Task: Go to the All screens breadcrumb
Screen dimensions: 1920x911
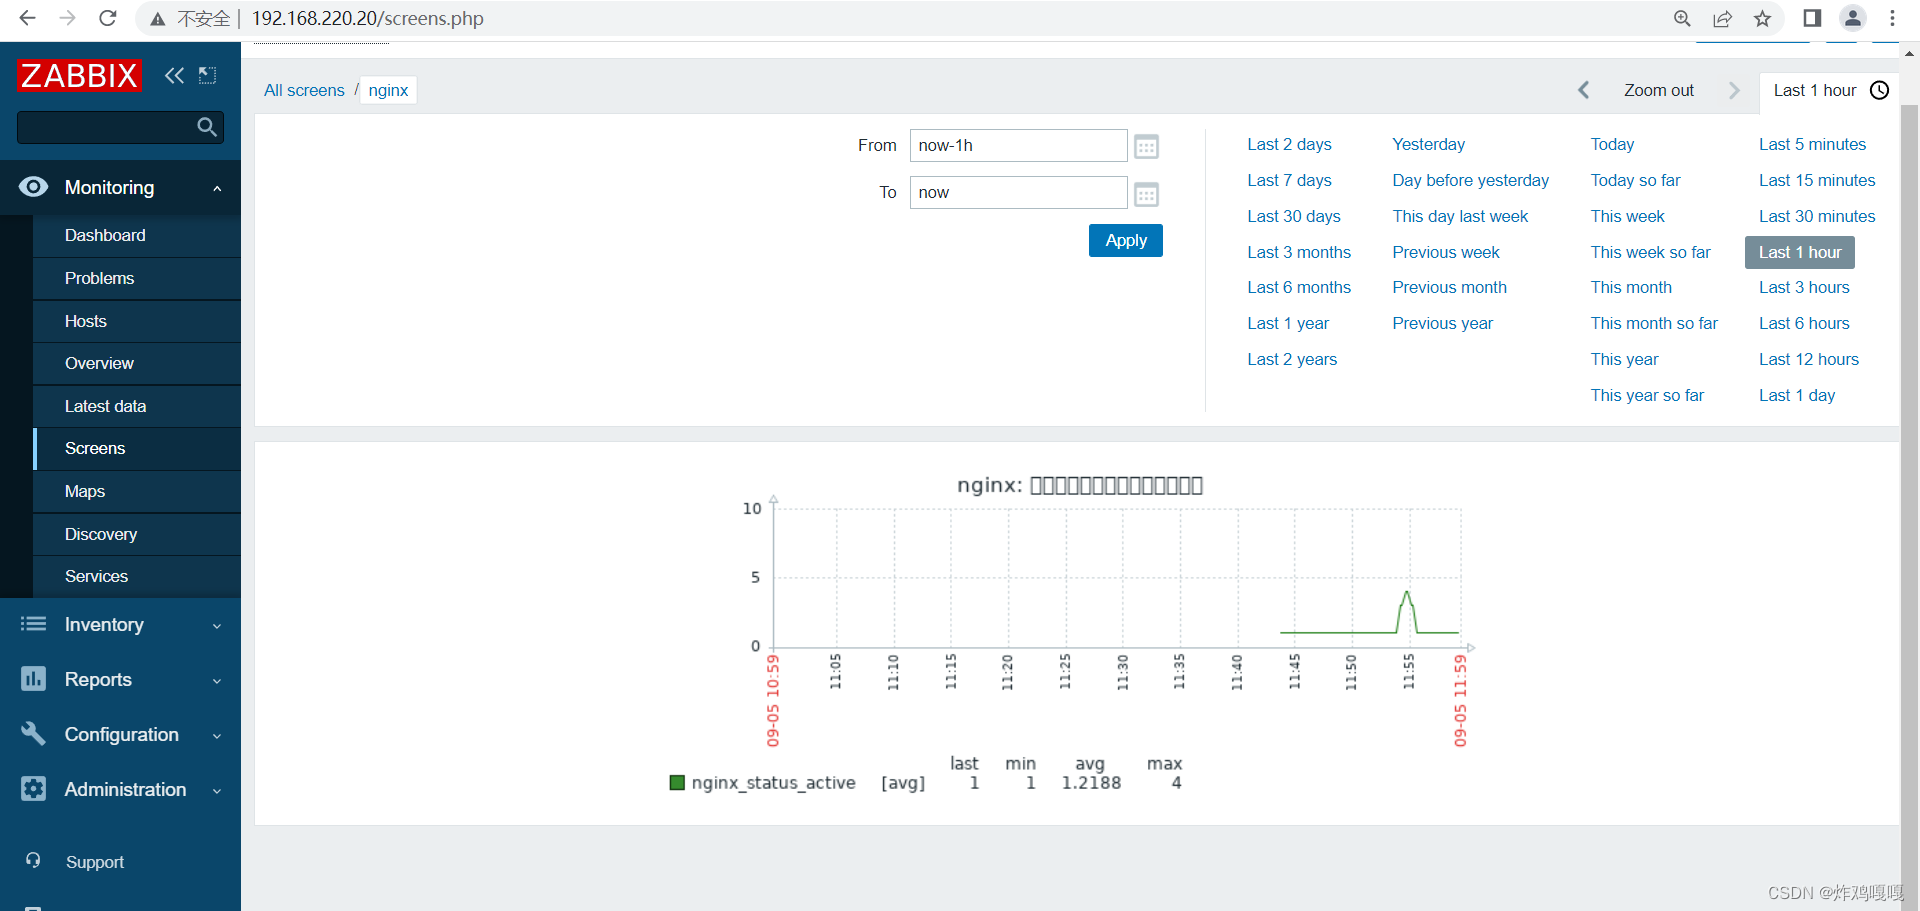Action: pyautogui.click(x=304, y=90)
